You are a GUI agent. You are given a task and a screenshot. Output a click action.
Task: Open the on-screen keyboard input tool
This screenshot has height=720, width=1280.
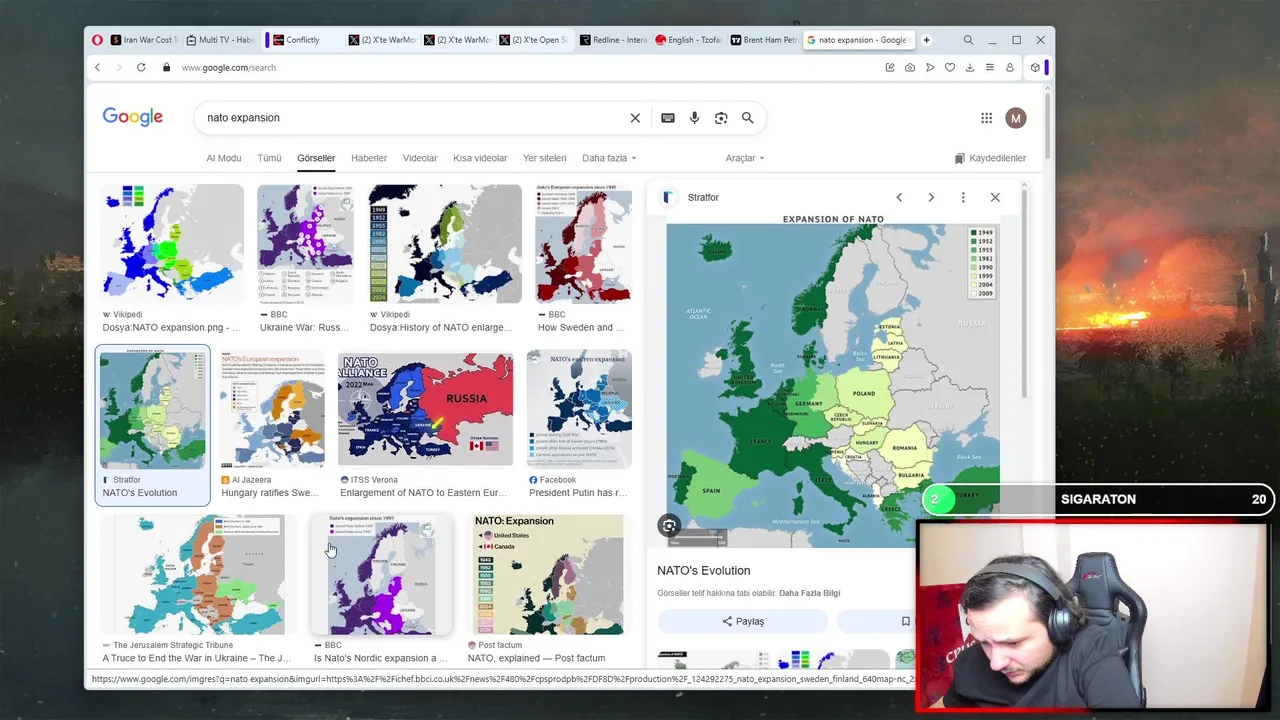(x=668, y=118)
